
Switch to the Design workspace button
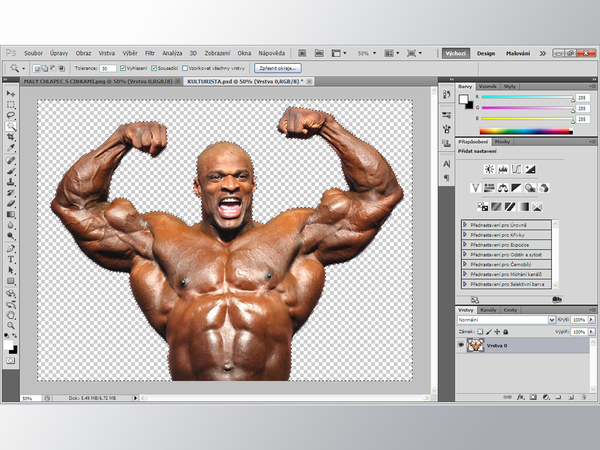tap(486, 52)
